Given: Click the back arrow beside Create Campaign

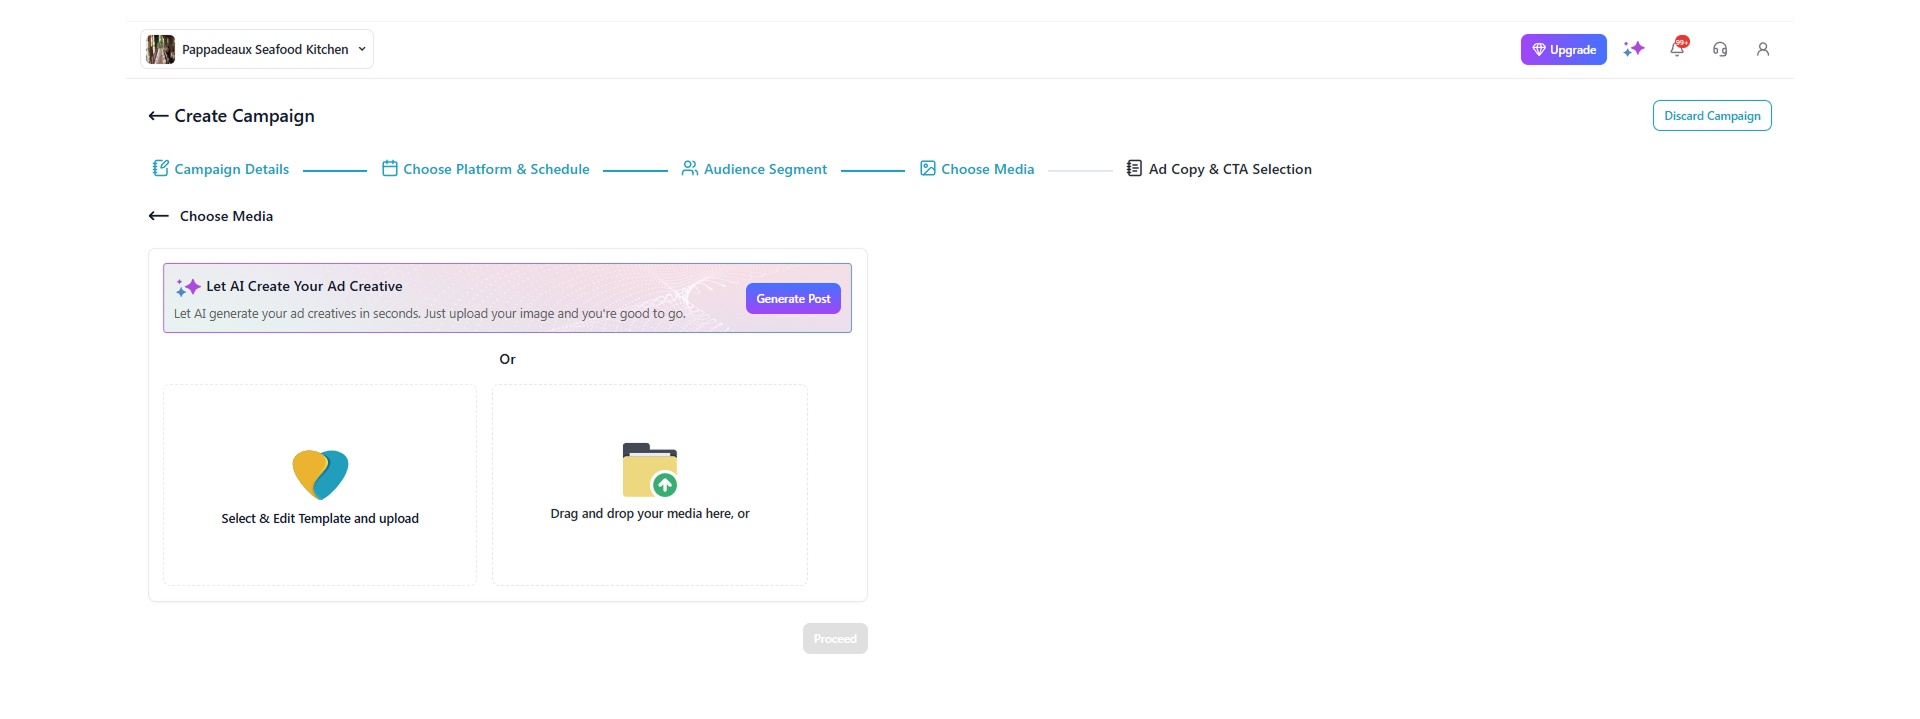Looking at the screenshot, I should click(158, 116).
